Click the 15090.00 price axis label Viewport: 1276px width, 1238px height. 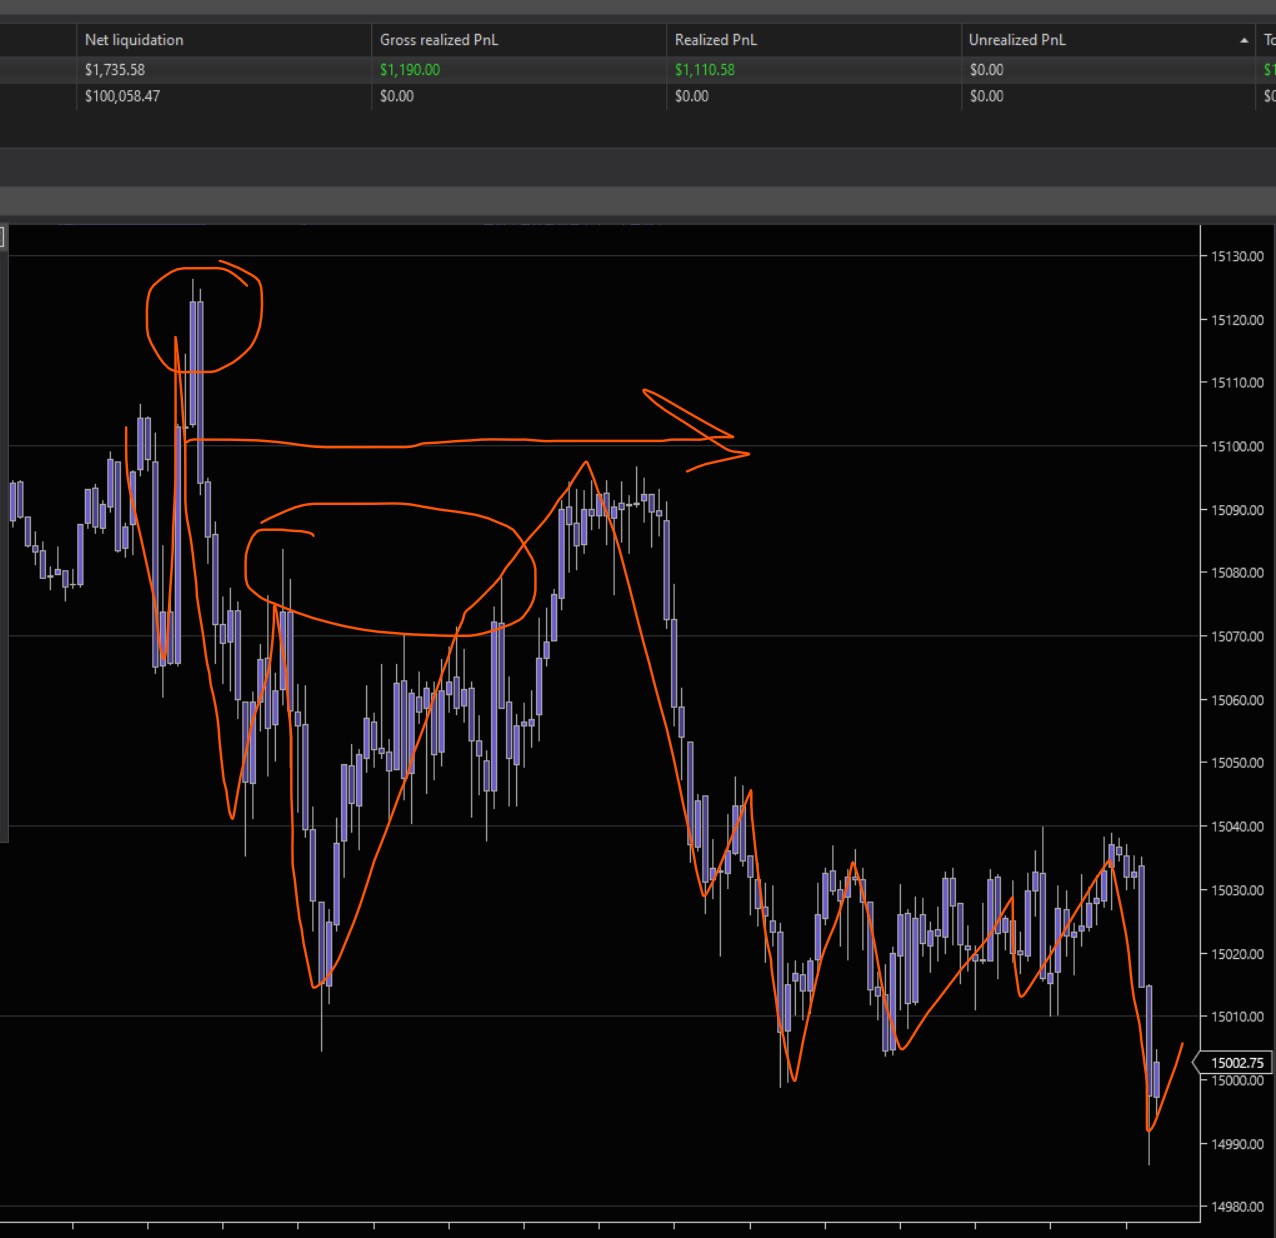[1237, 510]
